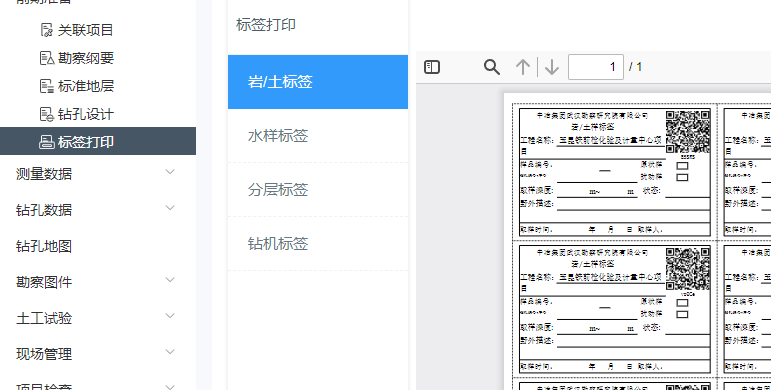Viewport: 771px width, 390px height.
Task: Expand the 土工试验 menu chevron
Action: [x=170, y=316]
